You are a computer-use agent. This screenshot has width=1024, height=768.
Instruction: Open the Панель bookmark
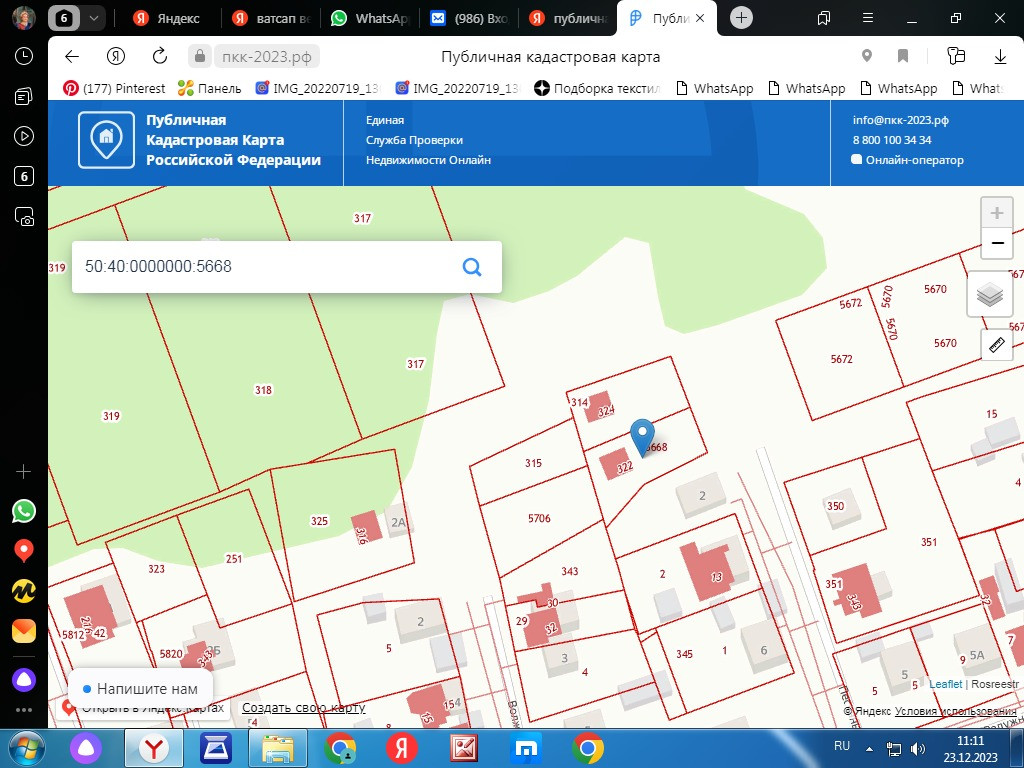(210, 88)
